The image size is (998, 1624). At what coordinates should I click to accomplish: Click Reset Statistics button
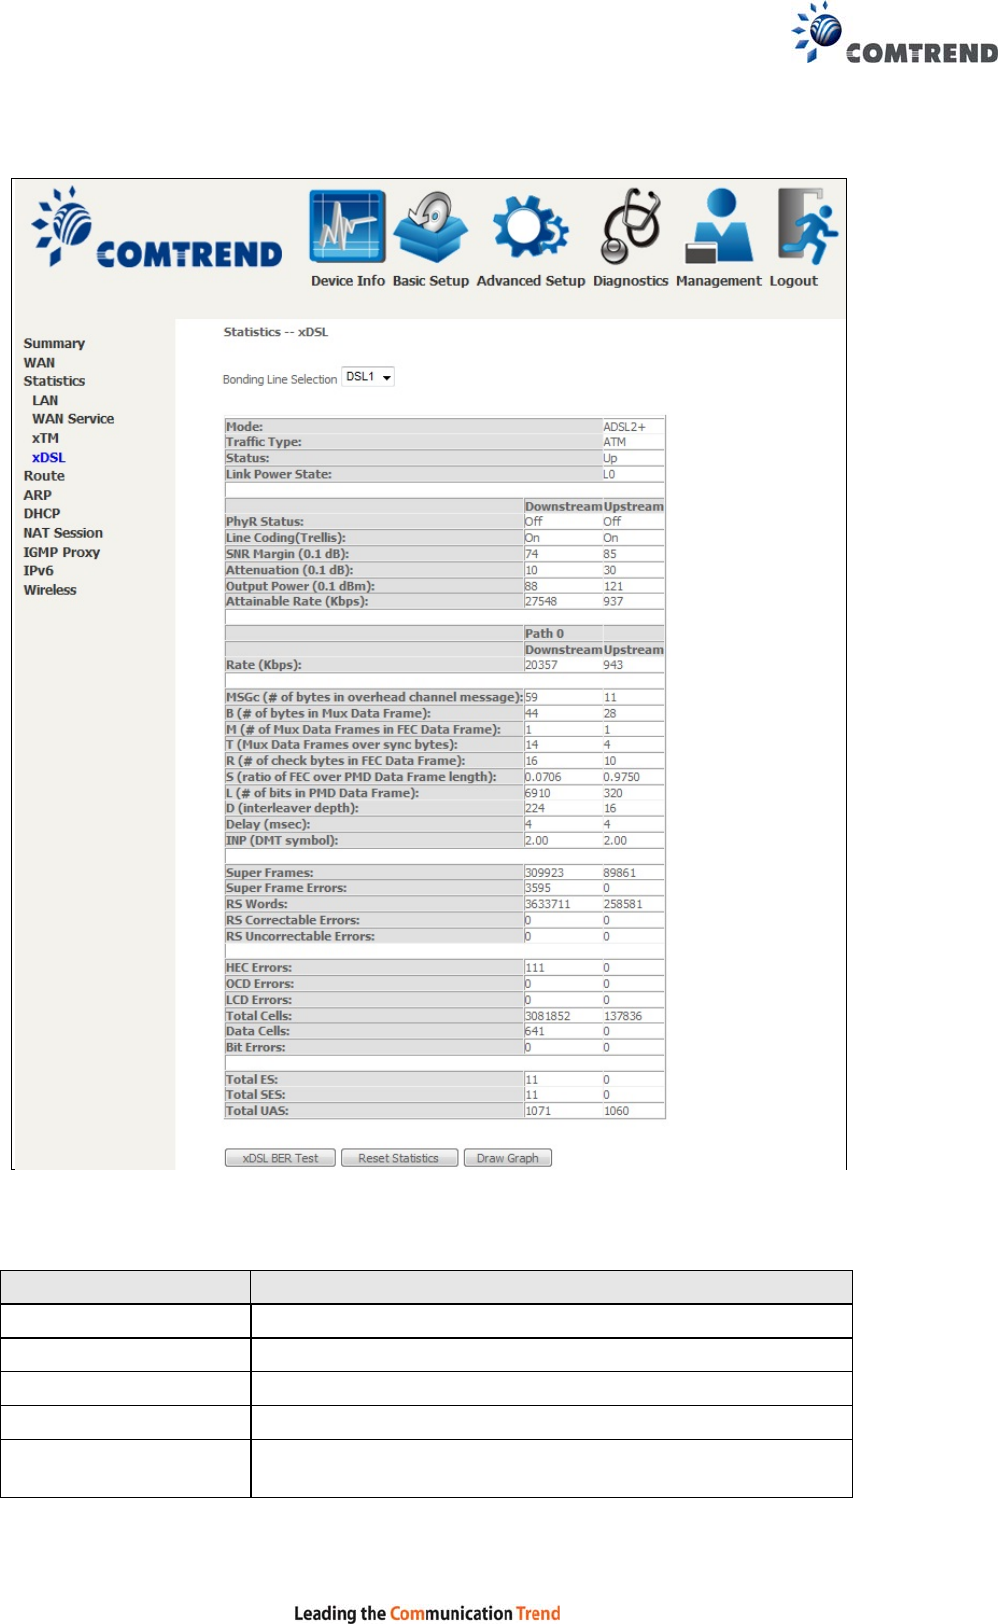tap(399, 1158)
